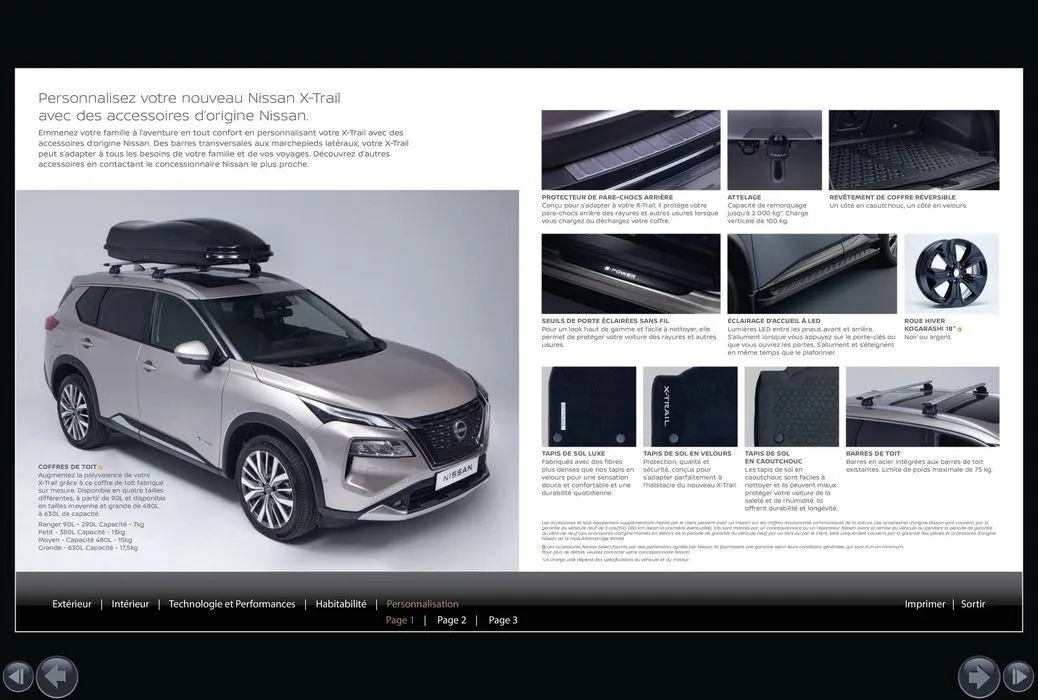Return to Page 1

click(x=399, y=619)
